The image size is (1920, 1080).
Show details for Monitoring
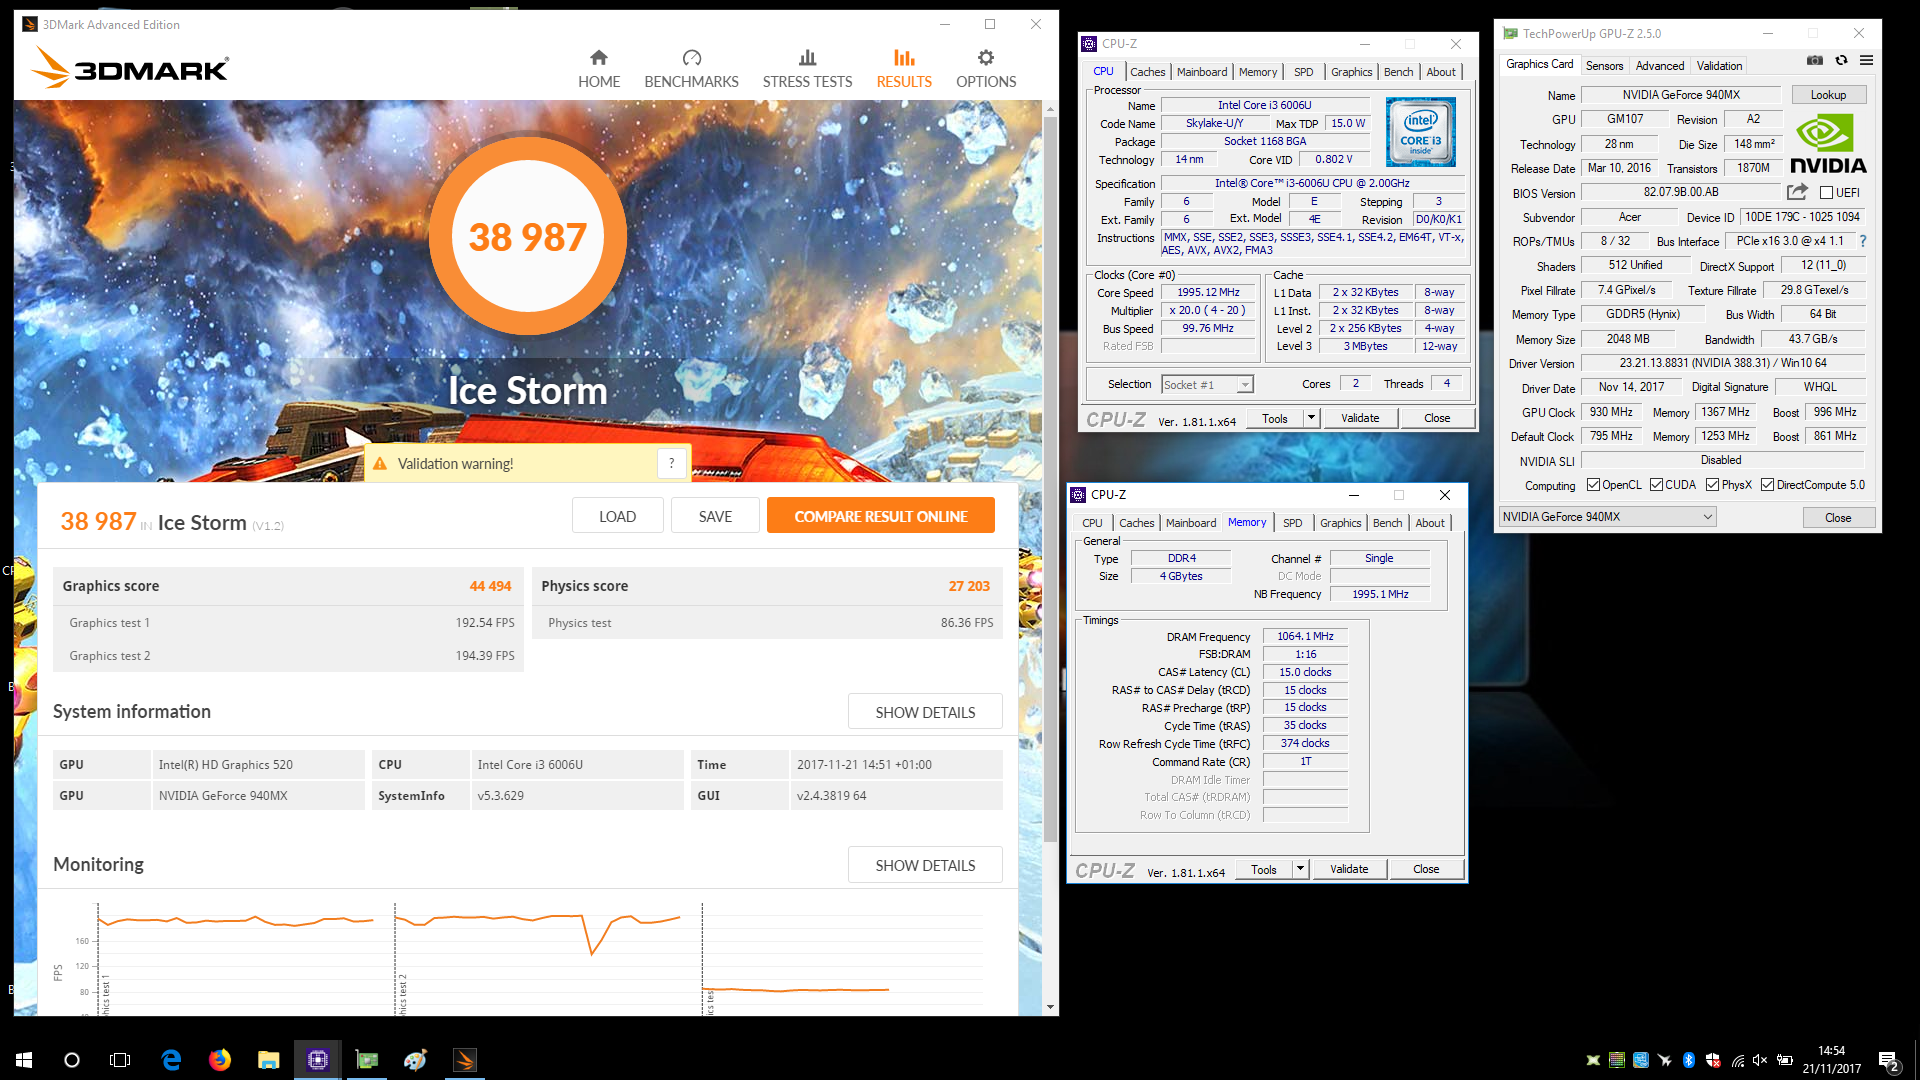pos(925,865)
